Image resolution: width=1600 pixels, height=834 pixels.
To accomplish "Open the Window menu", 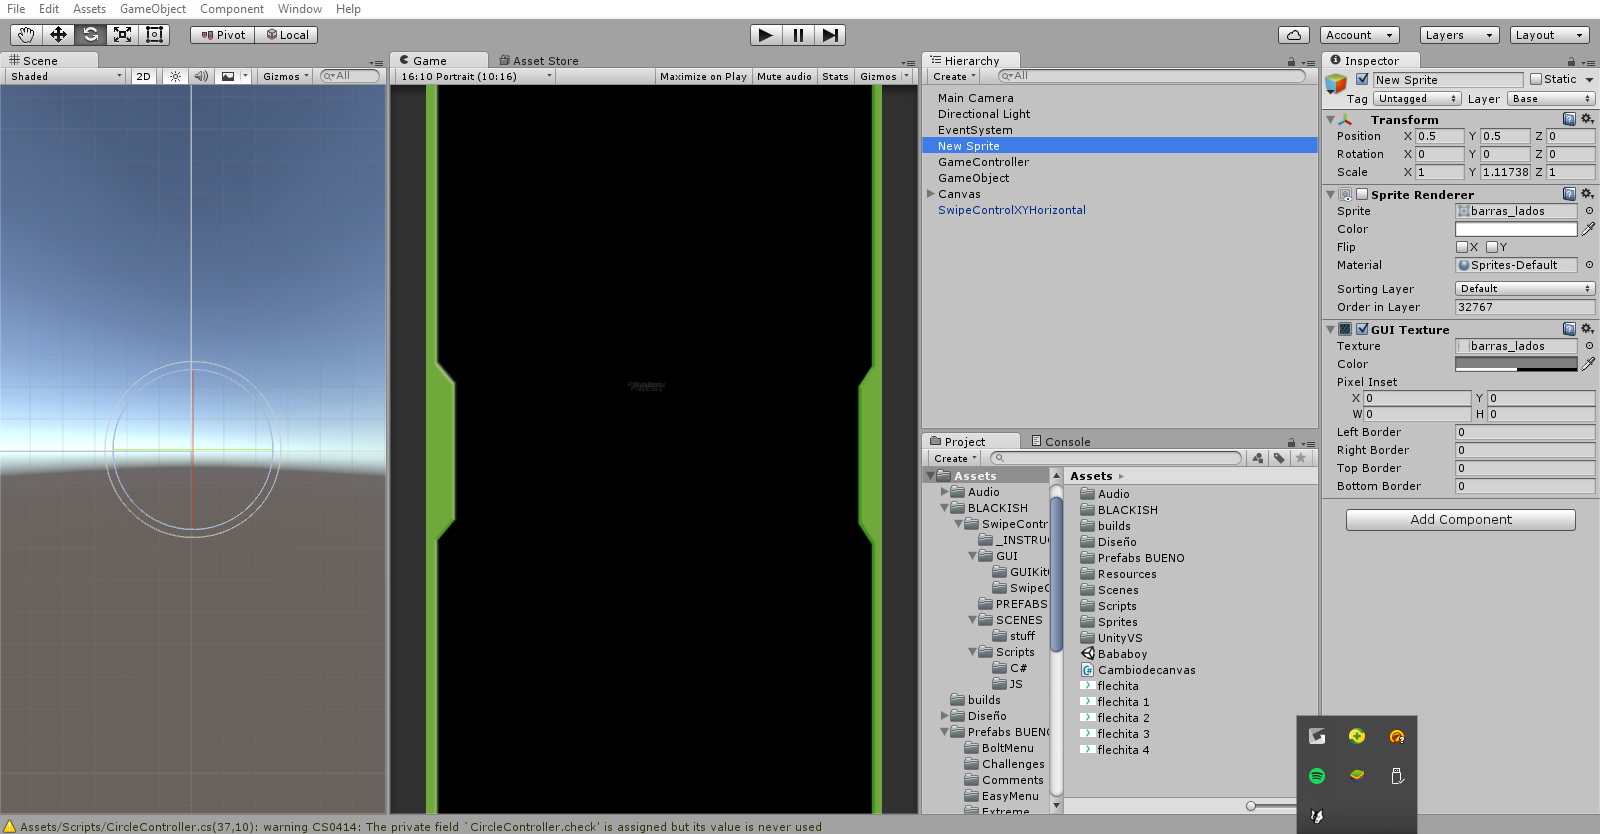I will click(300, 9).
